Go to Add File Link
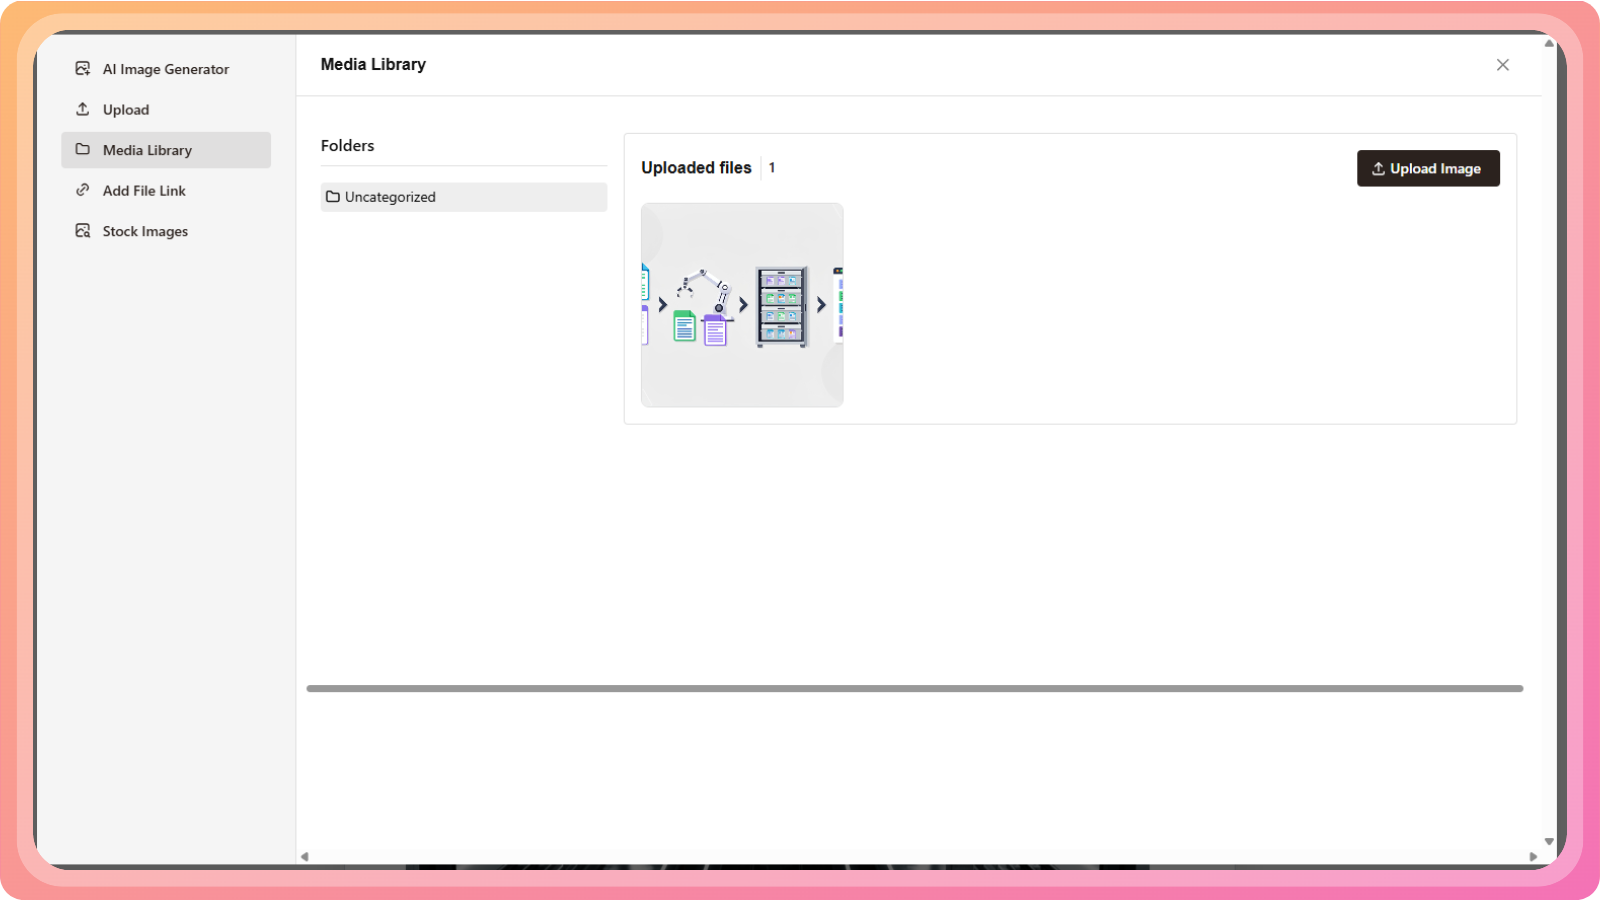Image resolution: width=1600 pixels, height=900 pixels. [x=144, y=191]
